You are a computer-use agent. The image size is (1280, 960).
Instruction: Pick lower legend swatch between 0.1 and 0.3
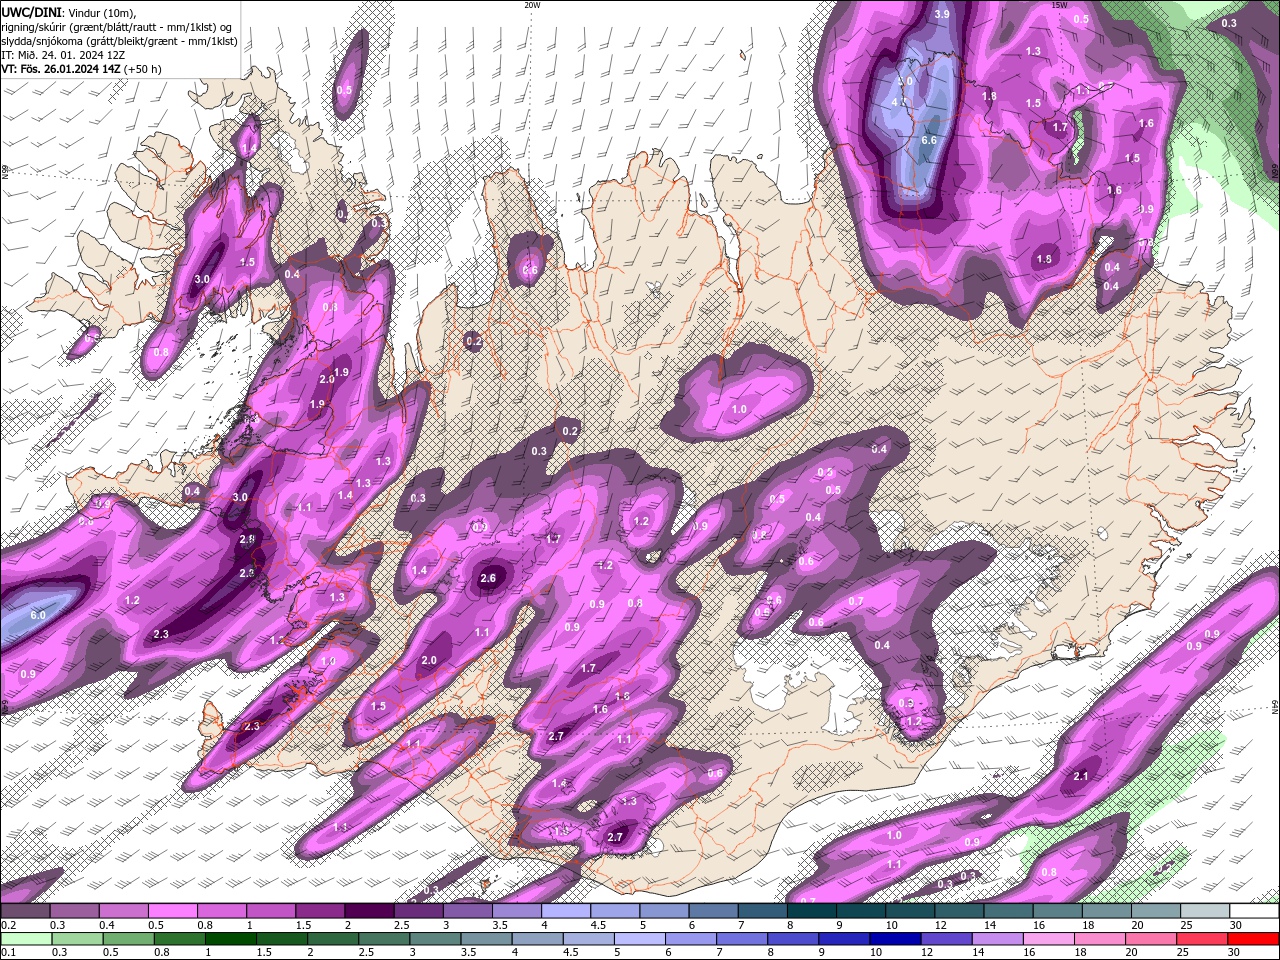click(26, 938)
